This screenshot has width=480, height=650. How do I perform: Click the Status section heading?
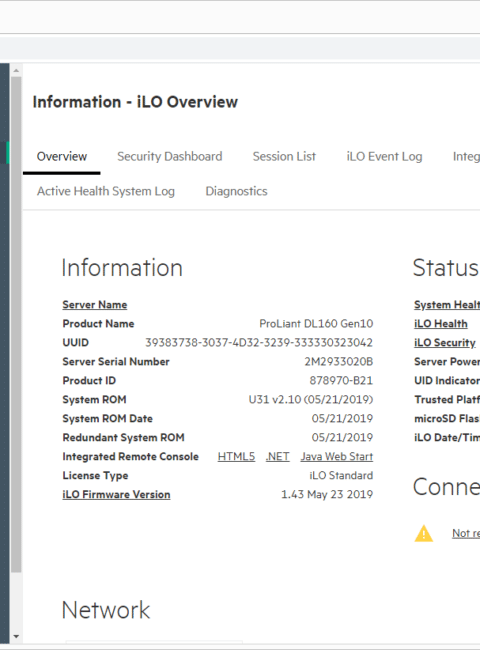[x=446, y=268]
